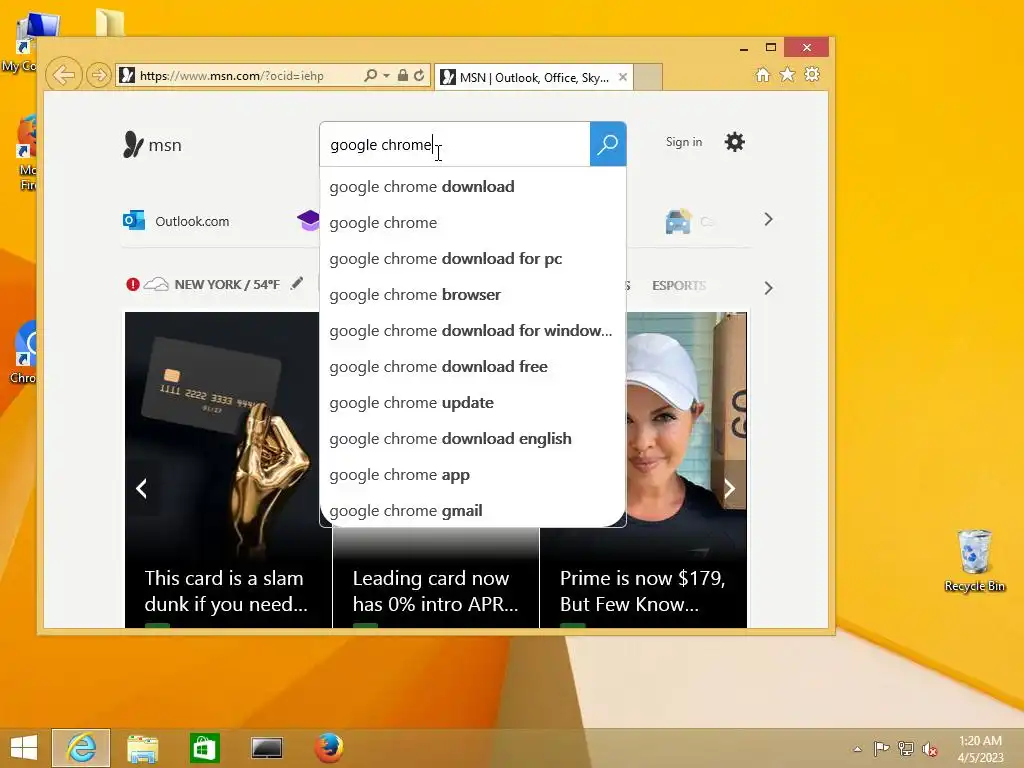Click the address bar search magnifier icon
This screenshot has width=1024, height=768.
coord(370,76)
